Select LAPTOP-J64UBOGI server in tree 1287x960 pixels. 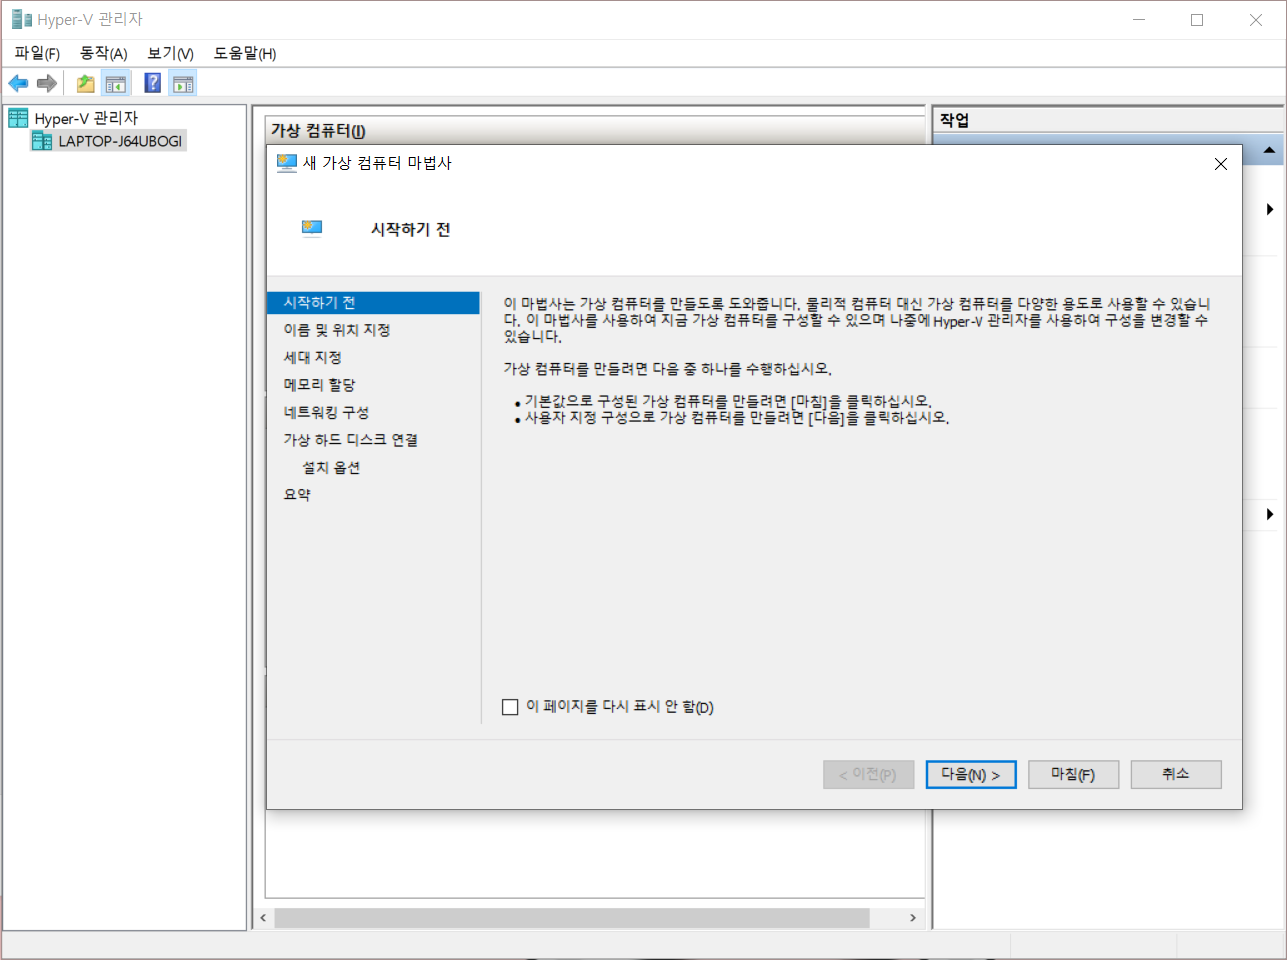coord(108,141)
